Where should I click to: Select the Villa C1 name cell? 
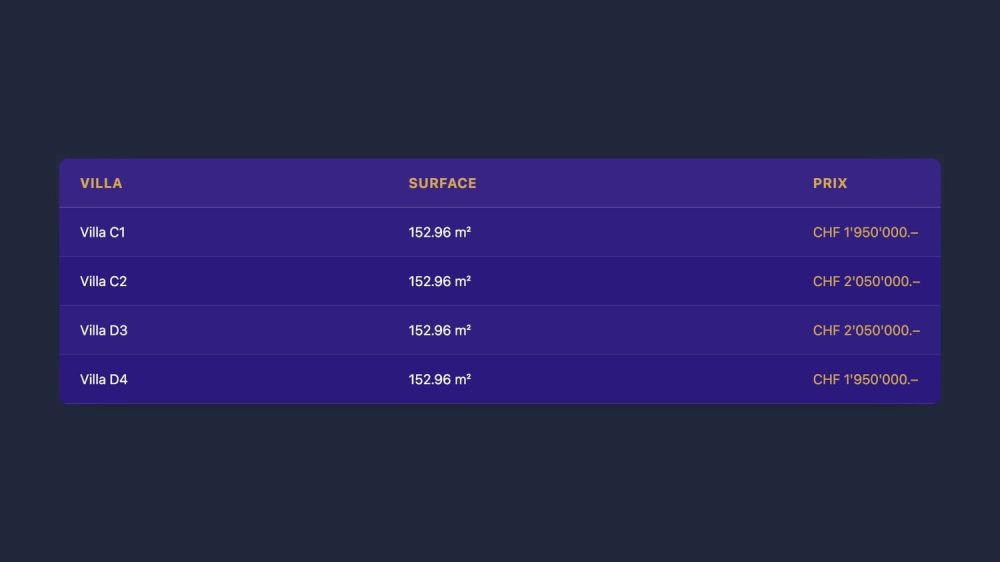(103, 232)
